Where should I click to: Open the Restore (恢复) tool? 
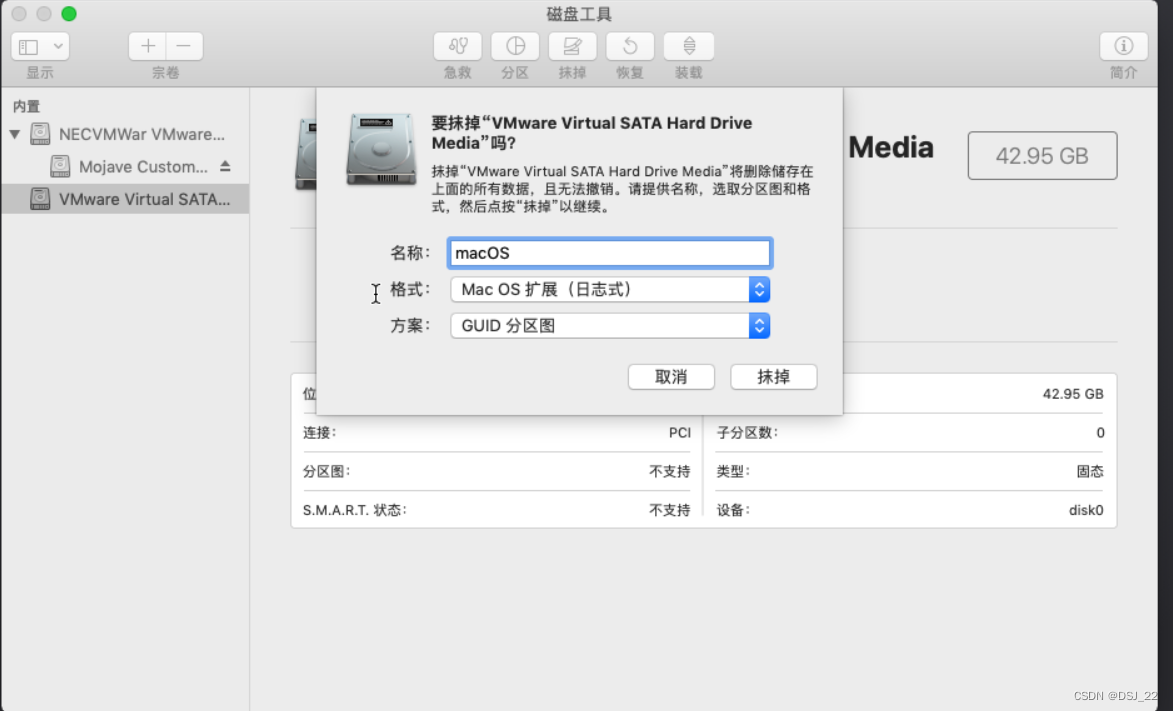630,46
